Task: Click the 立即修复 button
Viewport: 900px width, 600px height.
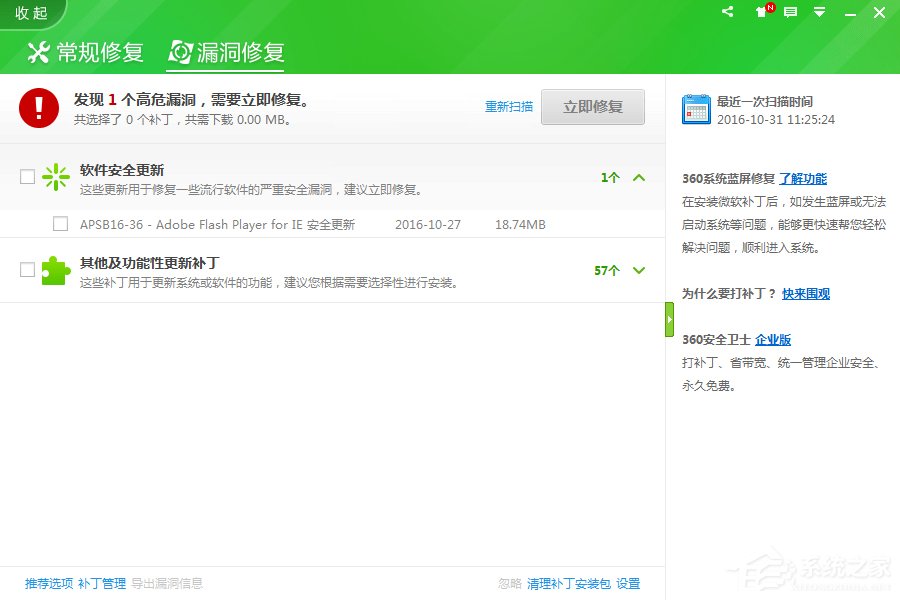Action: click(592, 107)
